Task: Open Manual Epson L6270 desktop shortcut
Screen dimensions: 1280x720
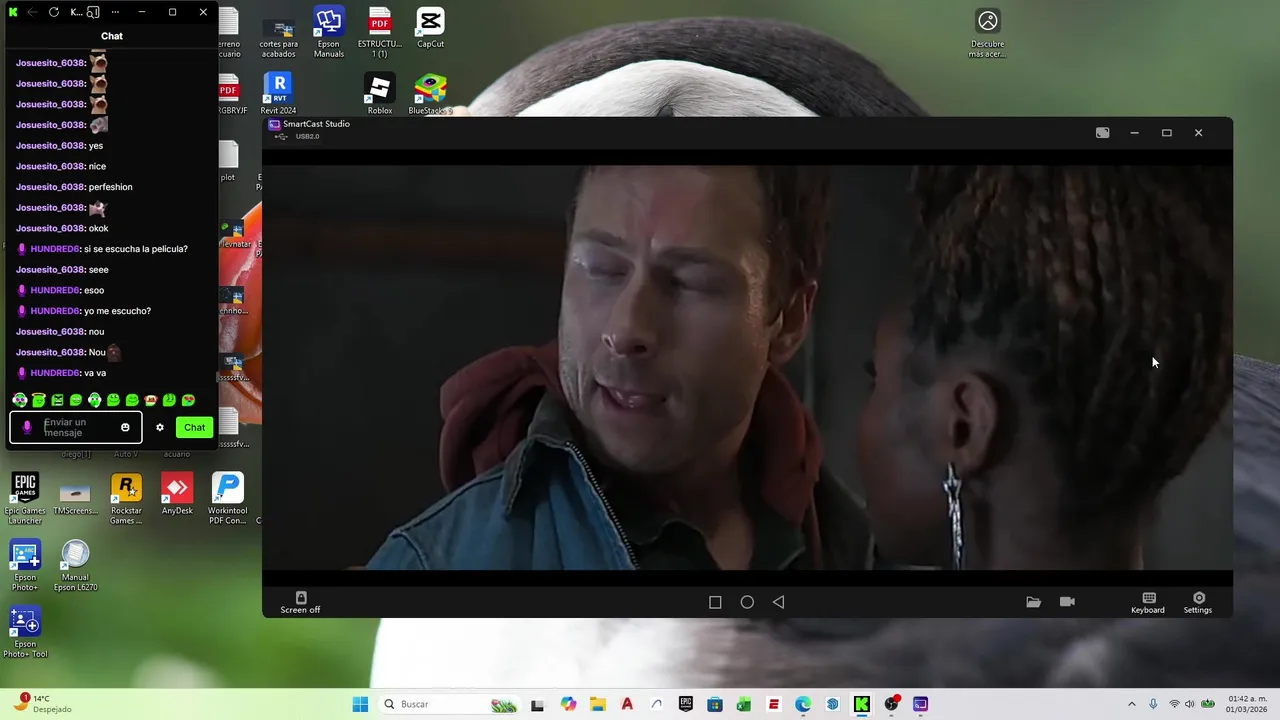Action: click(x=75, y=565)
